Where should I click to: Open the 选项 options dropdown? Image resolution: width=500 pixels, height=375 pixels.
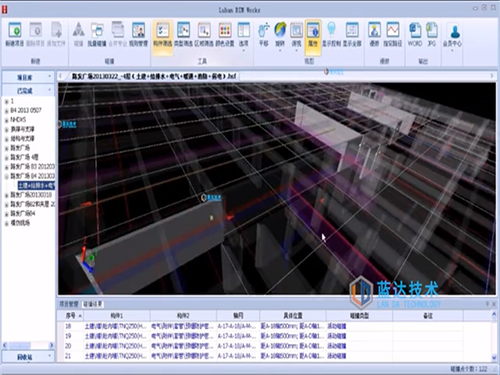(244, 36)
